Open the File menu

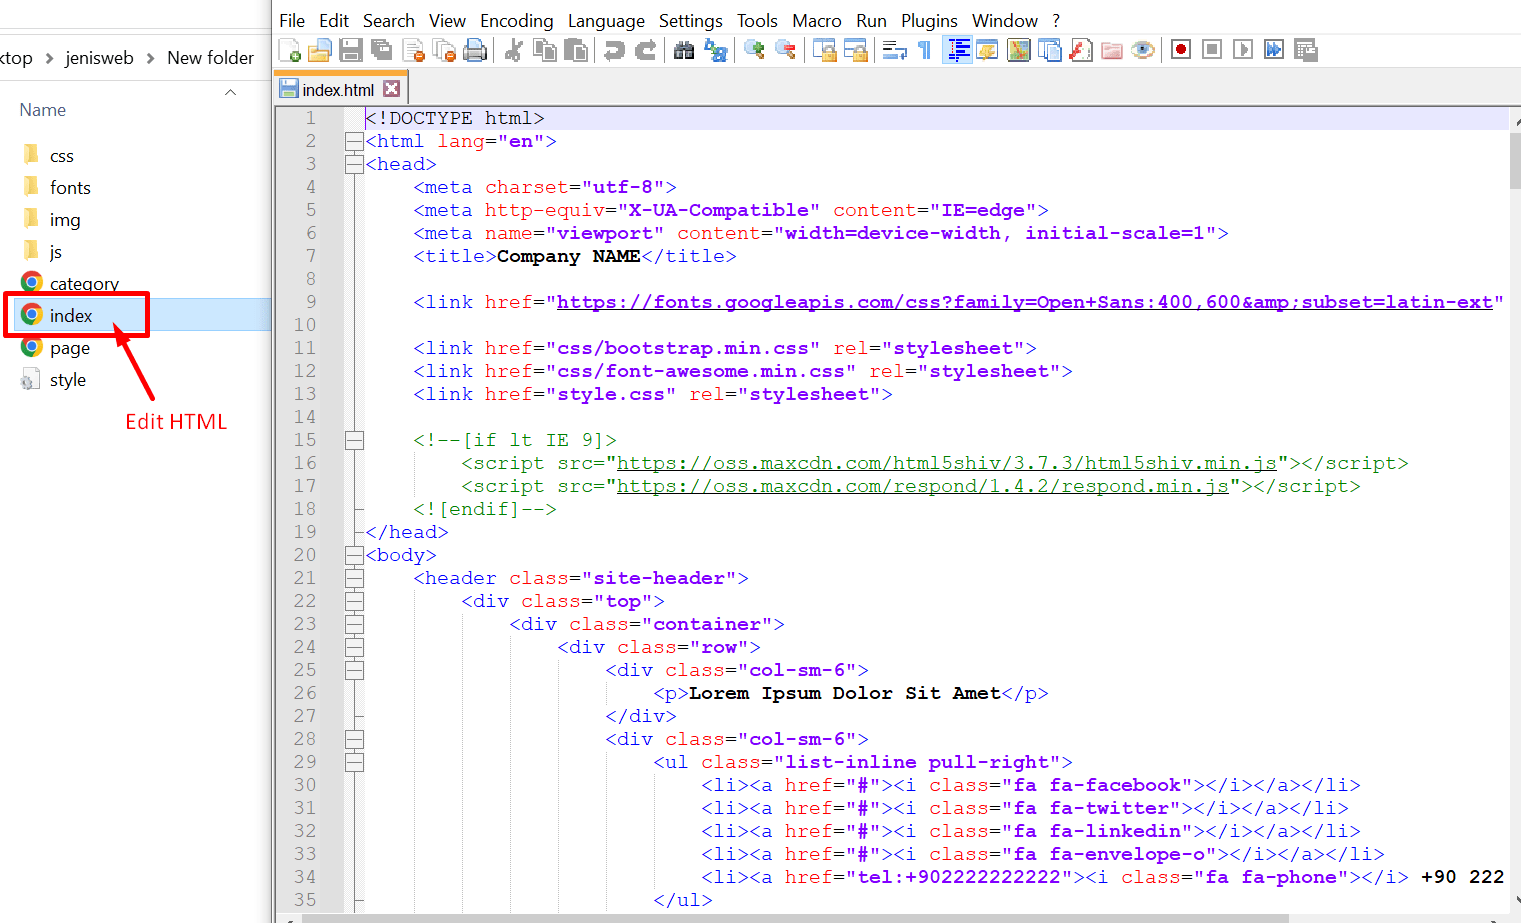[x=292, y=21]
